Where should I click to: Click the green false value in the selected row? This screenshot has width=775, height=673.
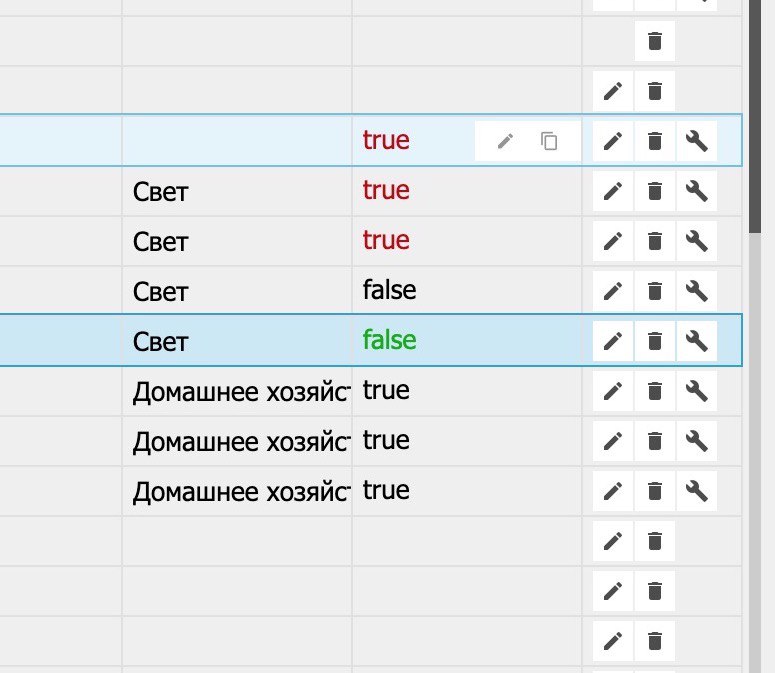coord(389,340)
